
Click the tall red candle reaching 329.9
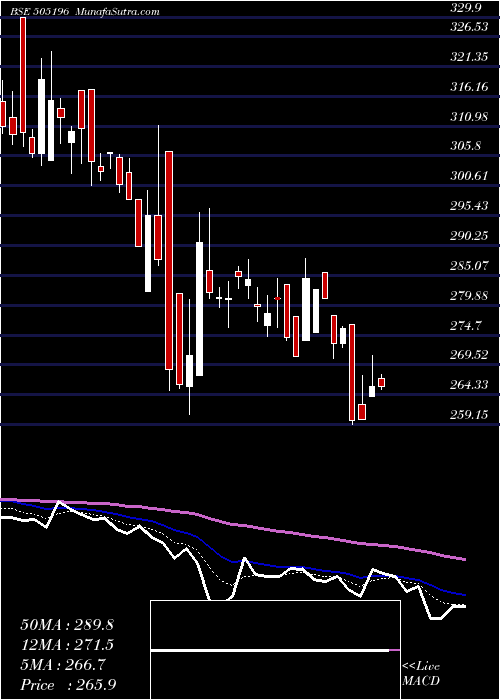coord(23,75)
